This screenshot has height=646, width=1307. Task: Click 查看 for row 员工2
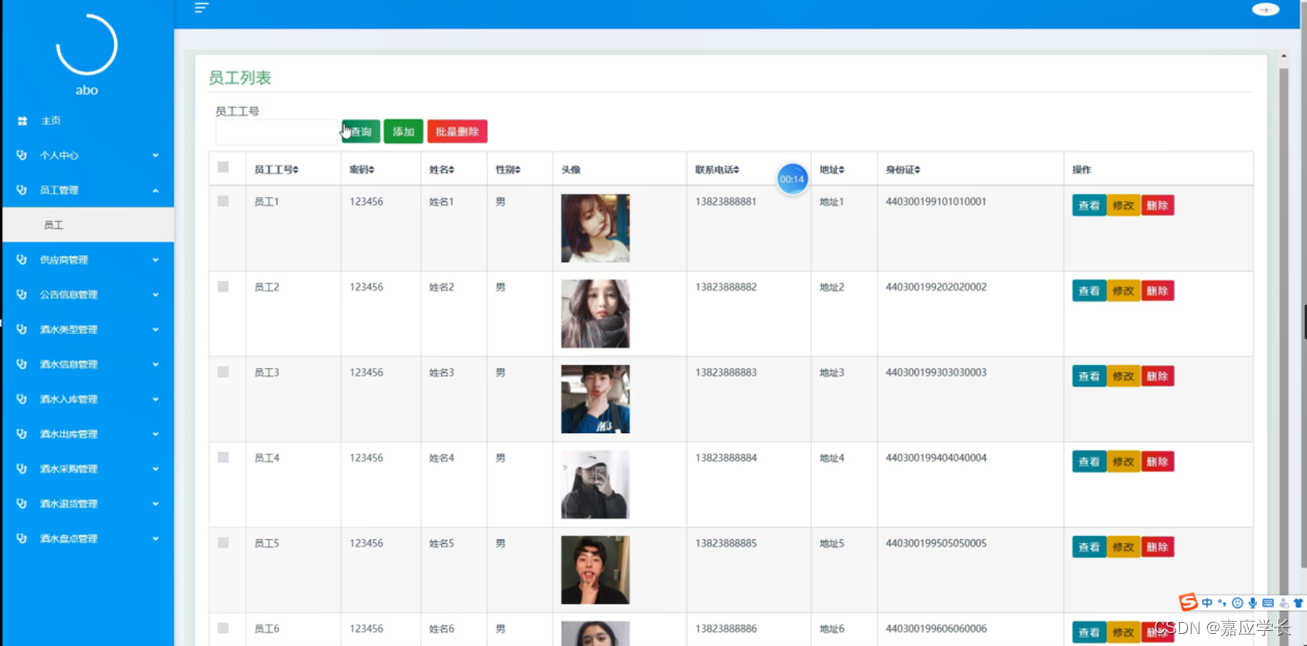pos(1089,291)
